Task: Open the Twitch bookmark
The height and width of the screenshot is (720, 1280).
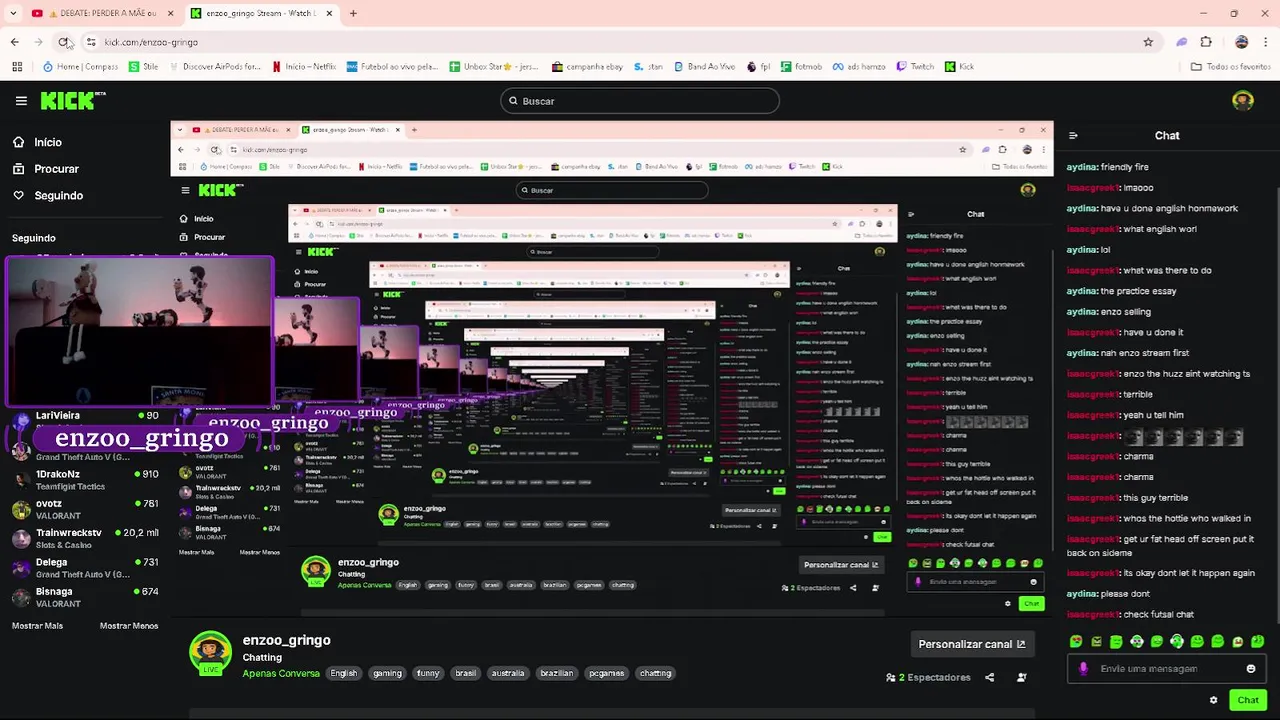Action: (x=915, y=67)
